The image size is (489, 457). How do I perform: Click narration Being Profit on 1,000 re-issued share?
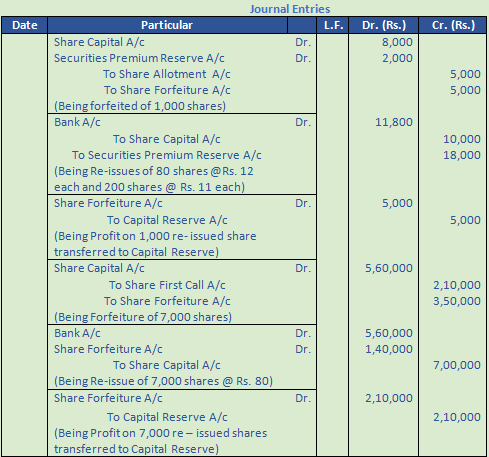coord(155,244)
